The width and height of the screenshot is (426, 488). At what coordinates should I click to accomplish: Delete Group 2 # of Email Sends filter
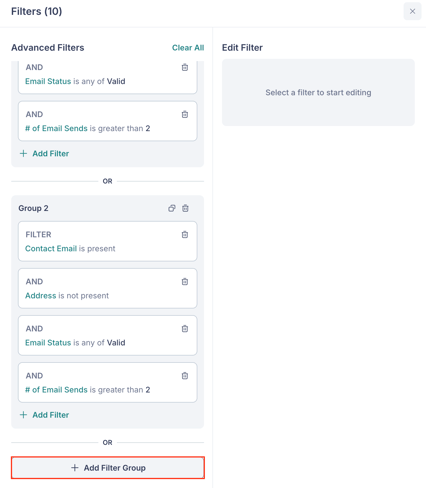point(185,376)
